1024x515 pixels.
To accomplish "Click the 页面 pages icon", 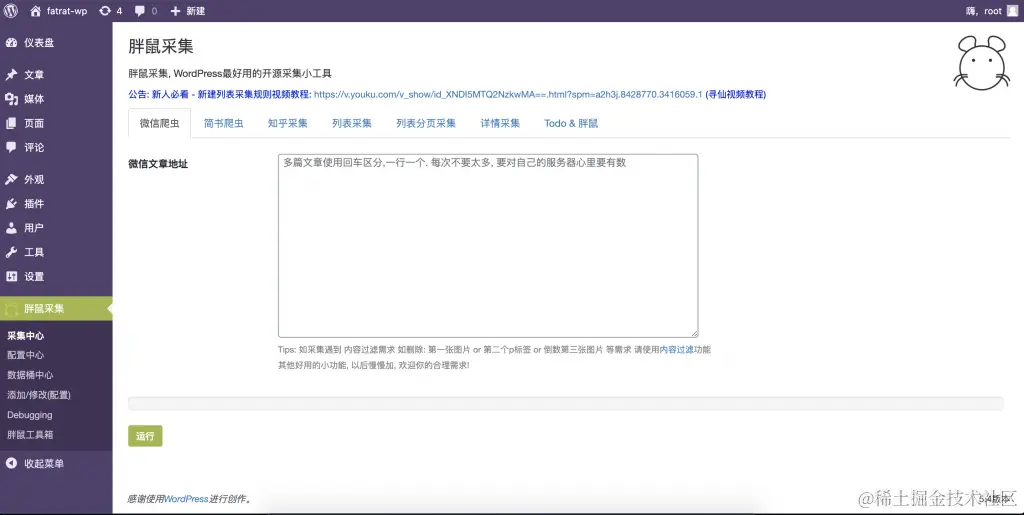I will click(x=11, y=123).
